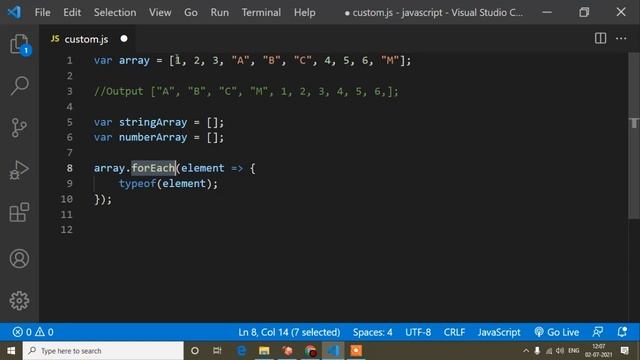Image resolution: width=640 pixels, height=360 pixels.
Task: Open the volume control in tray
Action: click(560, 351)
